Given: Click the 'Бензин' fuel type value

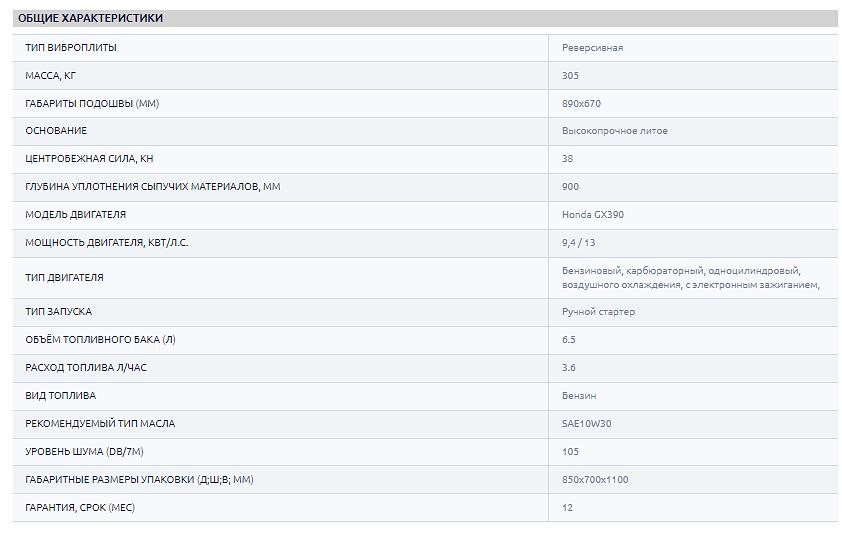Looking at the screenshot, I should 579,396.
